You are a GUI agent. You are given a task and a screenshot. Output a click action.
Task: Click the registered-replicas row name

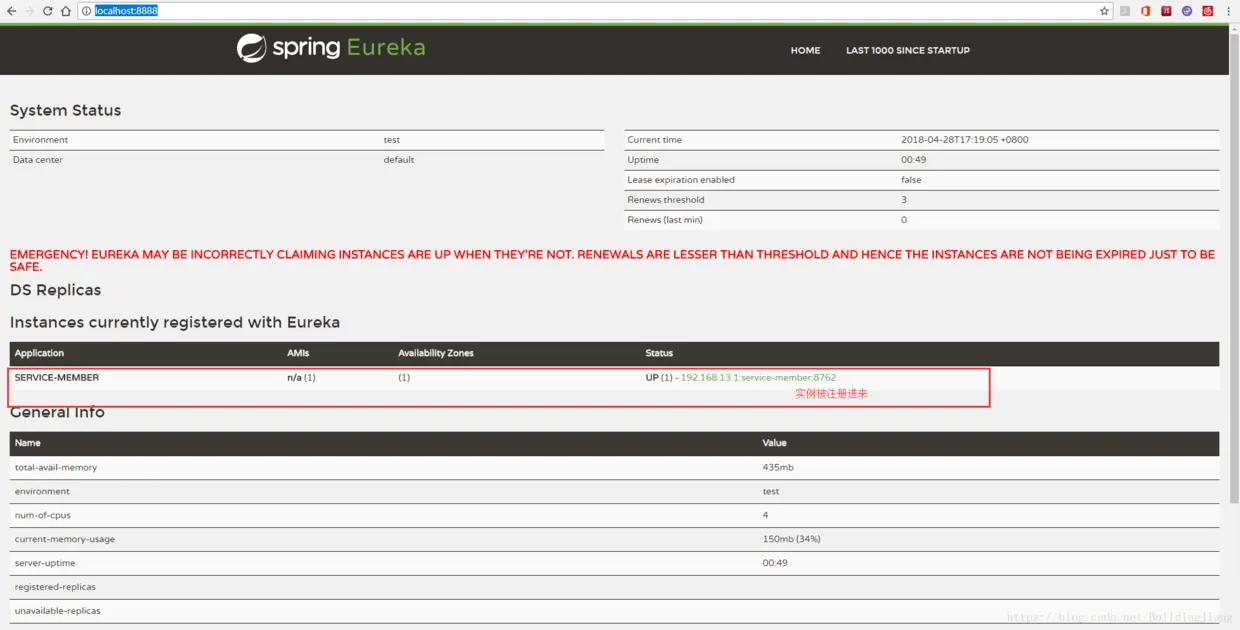[55, 588]
